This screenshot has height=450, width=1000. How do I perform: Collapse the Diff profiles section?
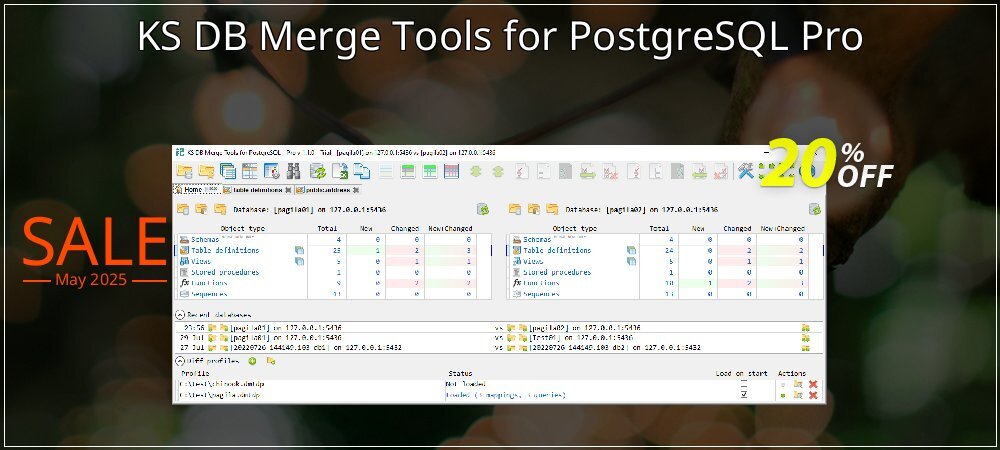click(x=180, y=361)
